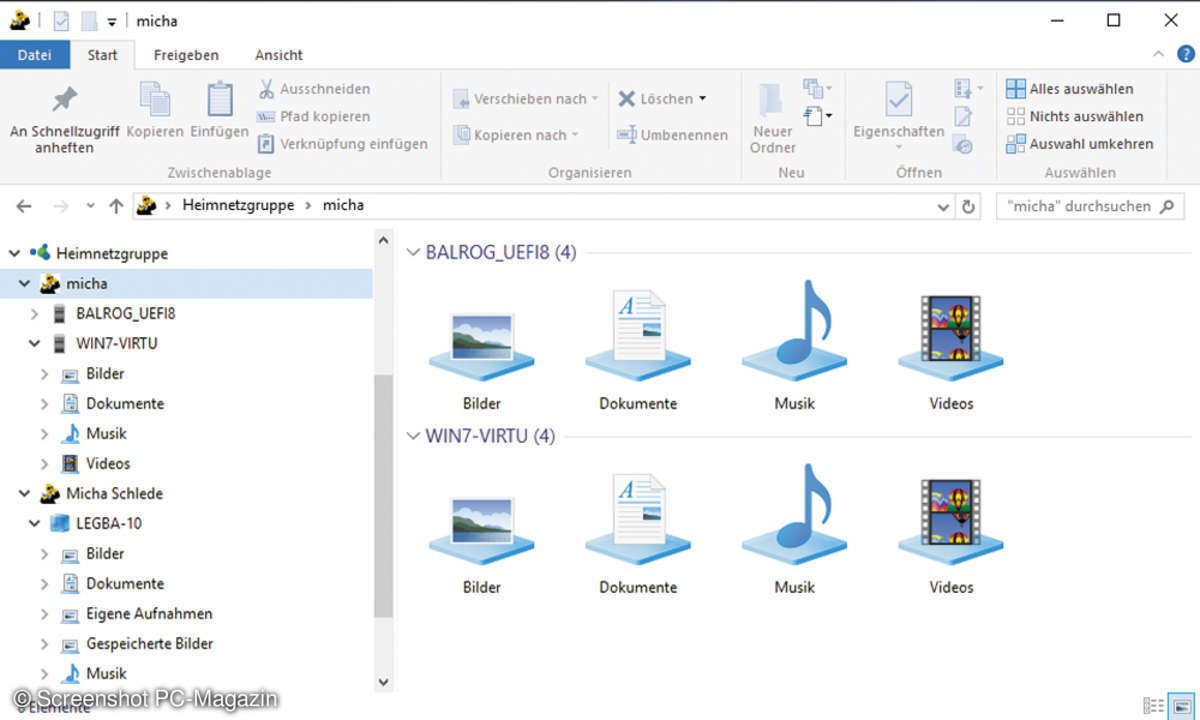Image resolution: width=1200 pixels, height=720 pixels.
Task: Open the recent locations dropdown arrow
Action: pos(90,206)
